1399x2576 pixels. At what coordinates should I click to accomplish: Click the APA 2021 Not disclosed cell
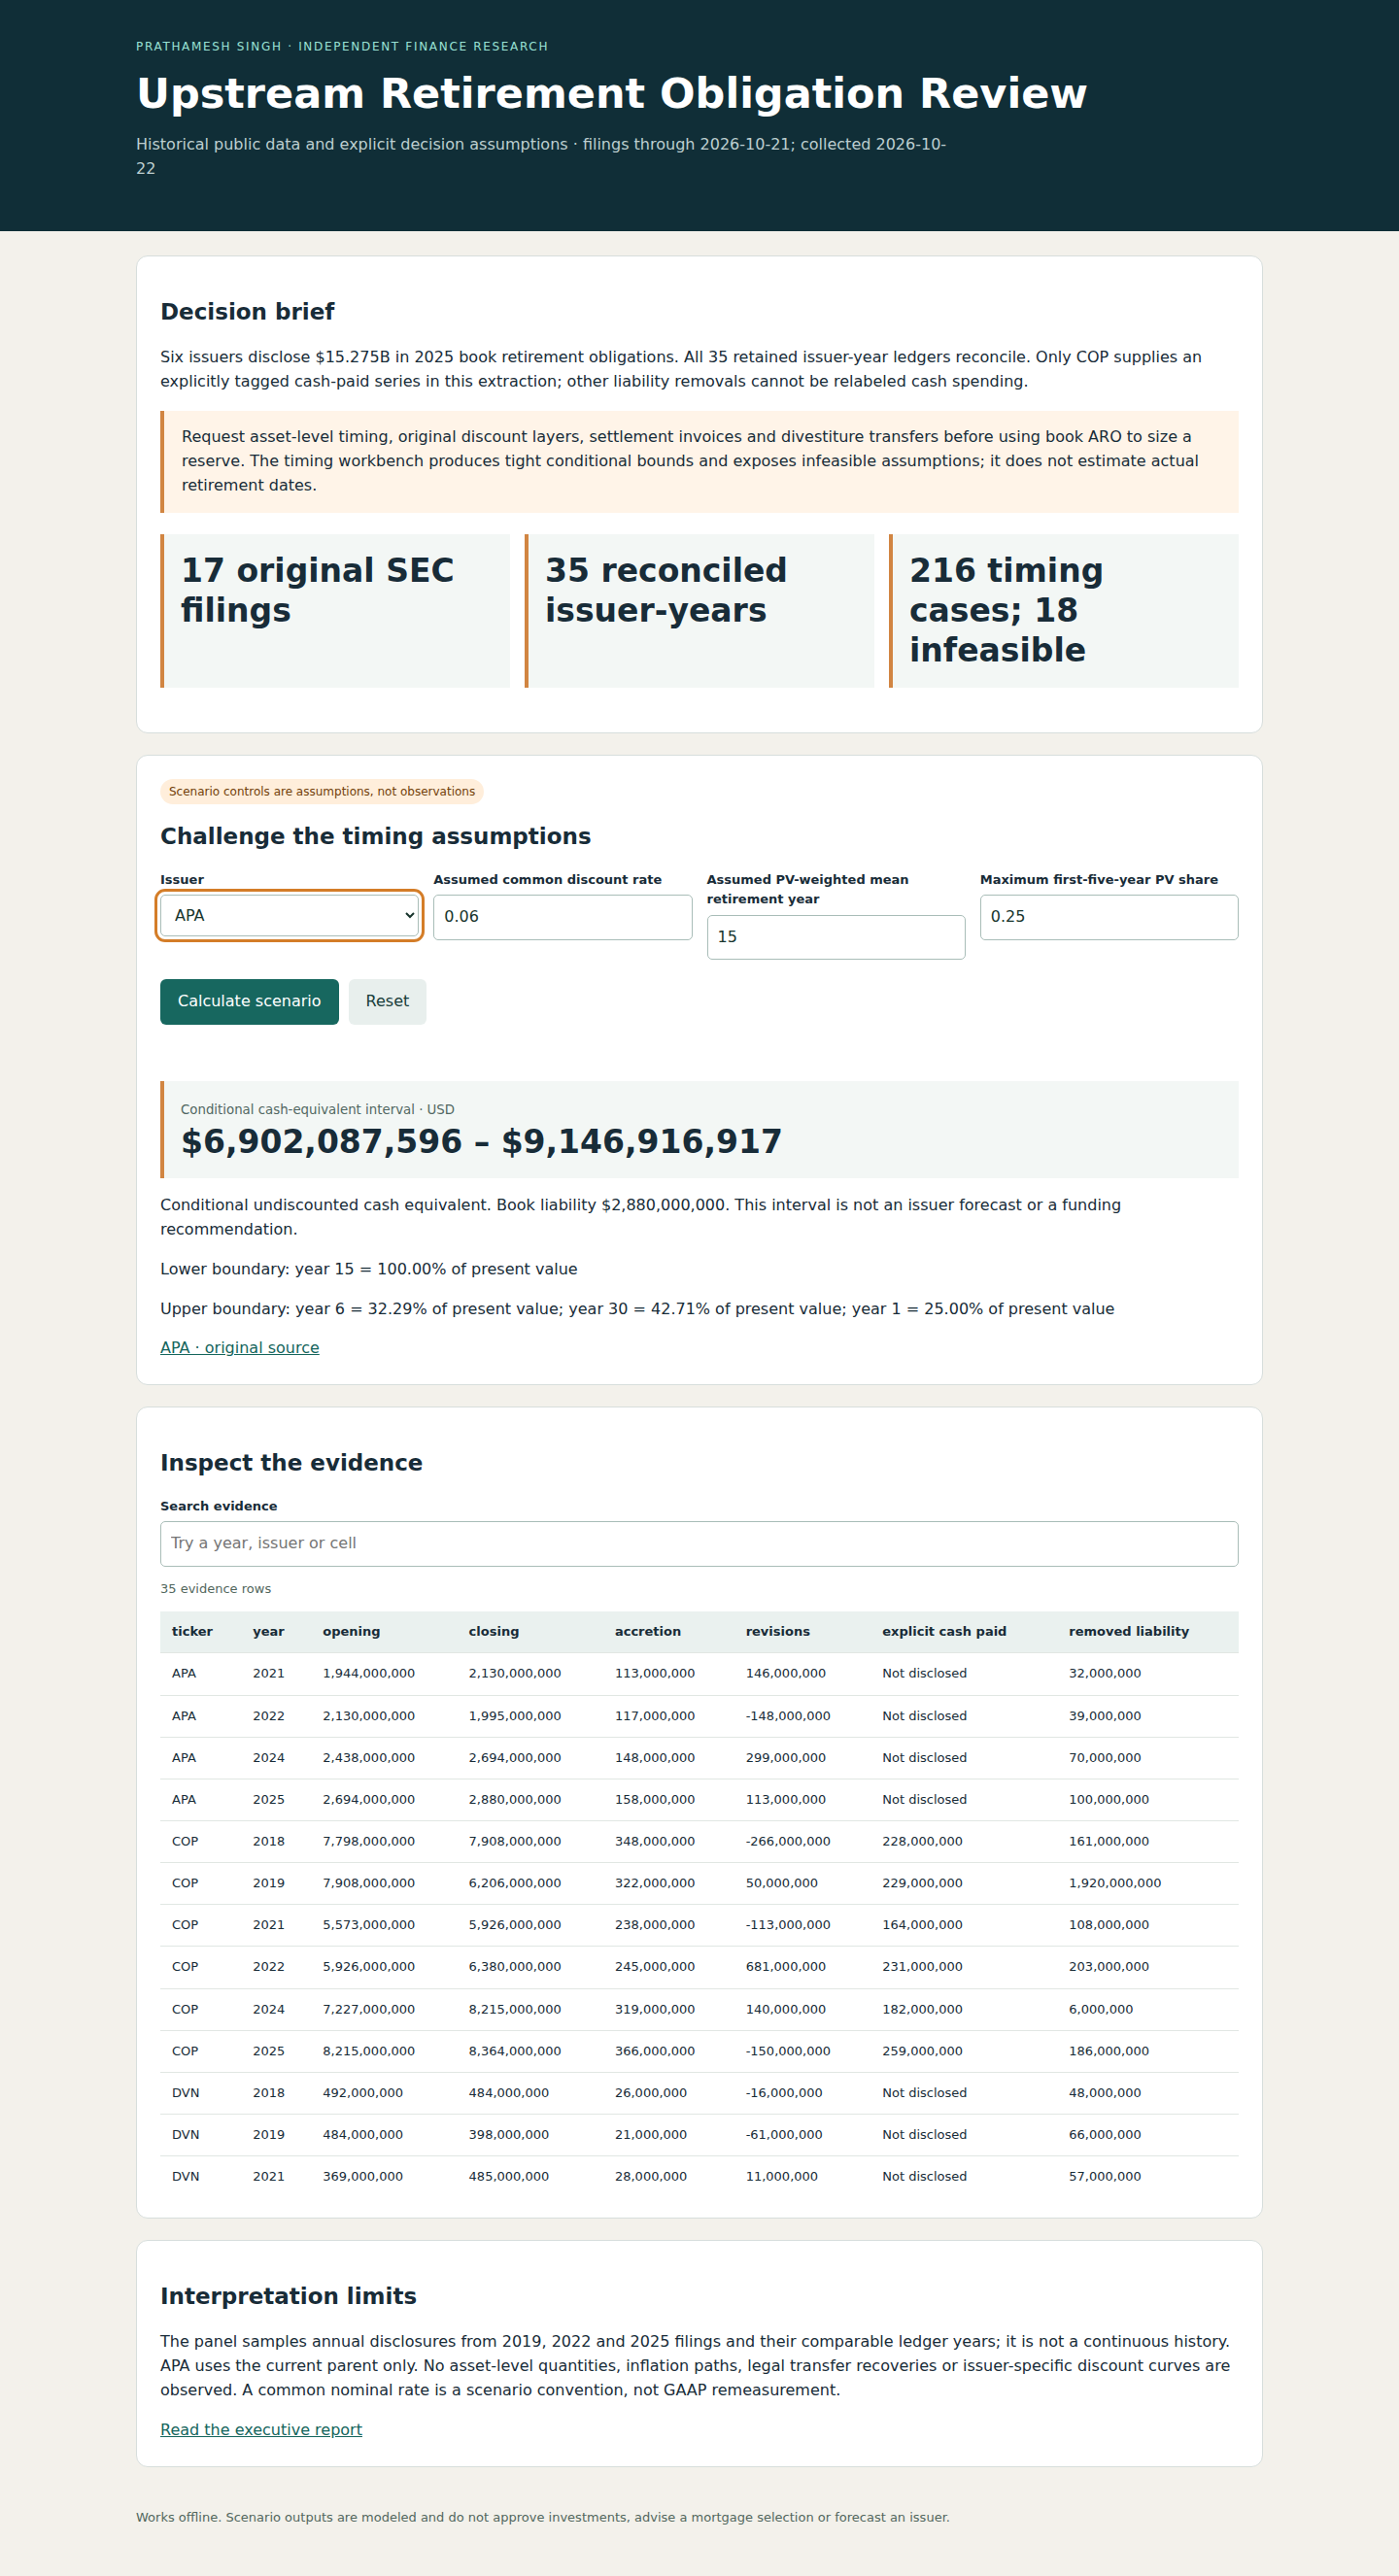[924, 1673]
